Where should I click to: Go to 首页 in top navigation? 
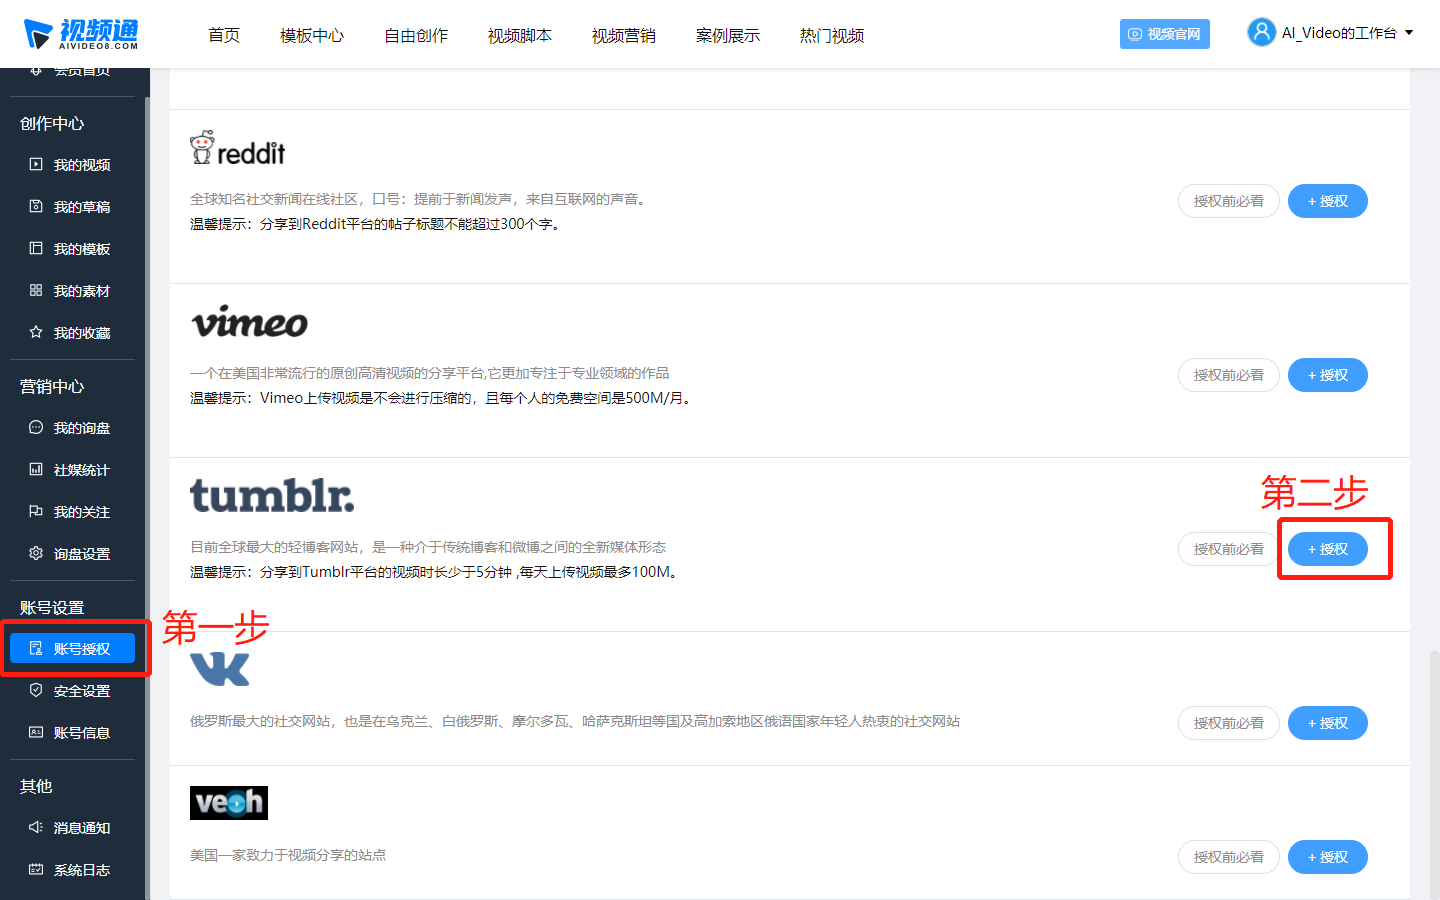point(224,36)
